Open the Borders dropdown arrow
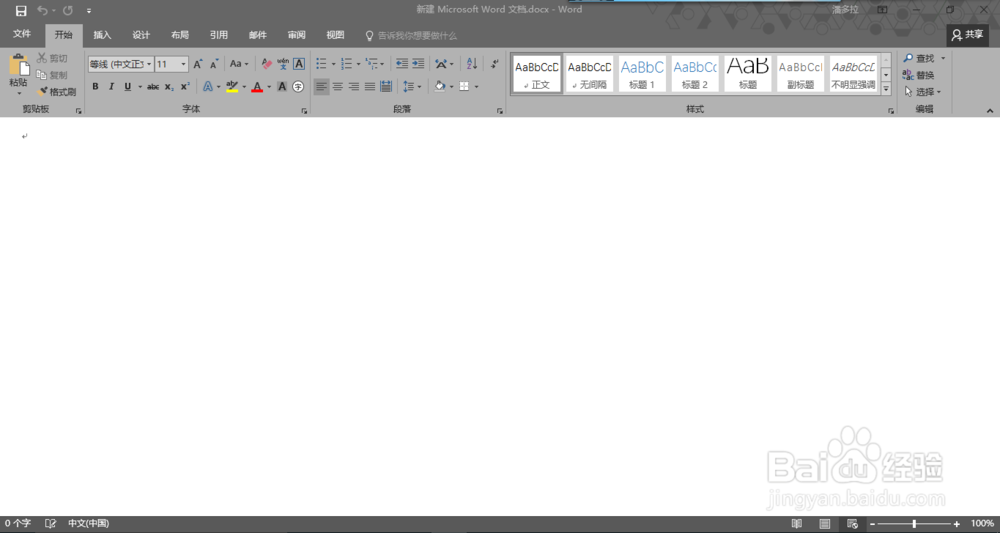The image size is (1000, 533). coord(476,86)
